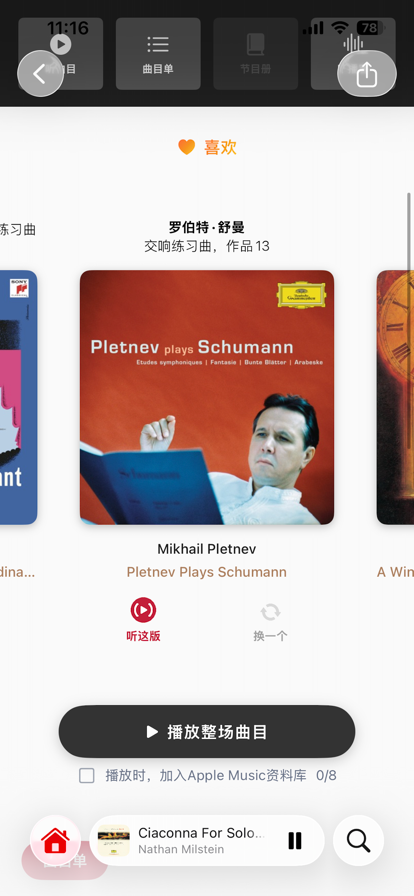Tap the search magnifier icon
This screenshot has height=896, width=414.
(359, 840)
